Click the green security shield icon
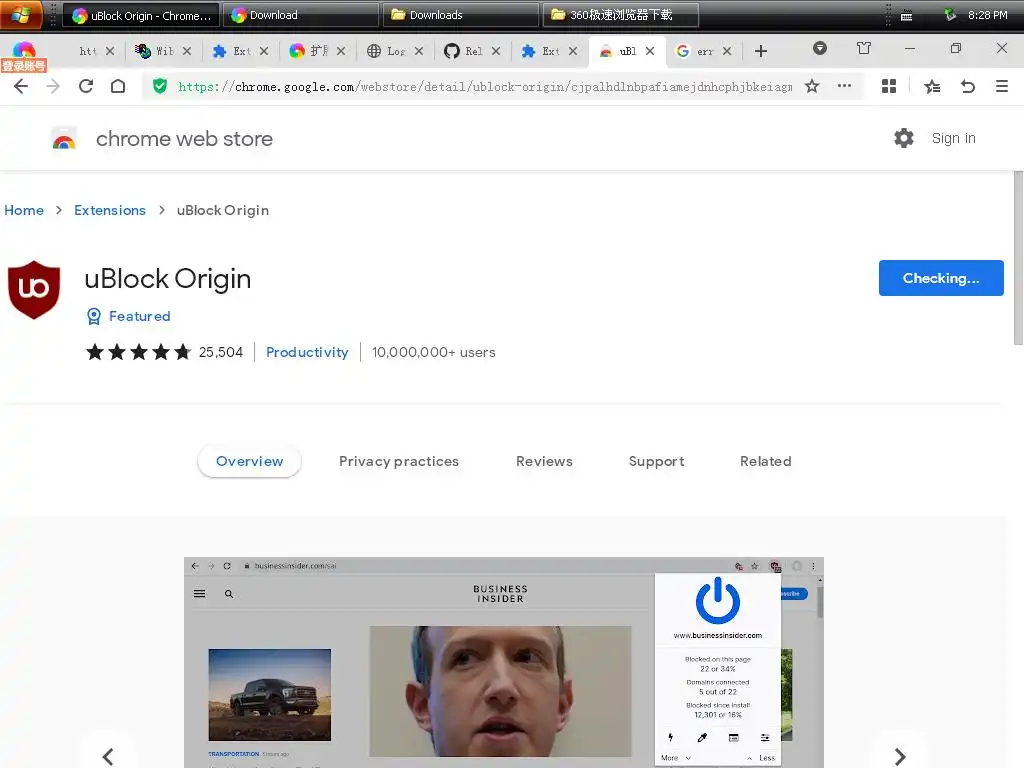Image resolution: width=1024 pixels, height=768 pixels. (x=160, y=86)
